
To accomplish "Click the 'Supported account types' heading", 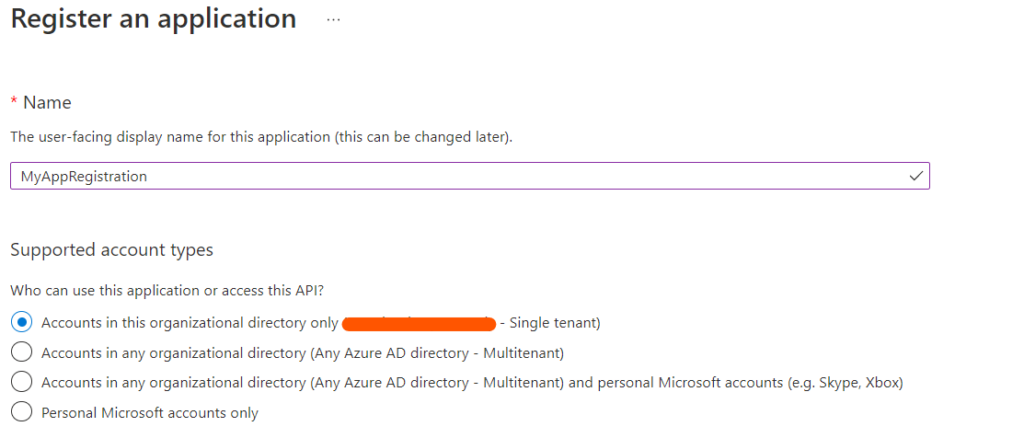I will 112,250.
